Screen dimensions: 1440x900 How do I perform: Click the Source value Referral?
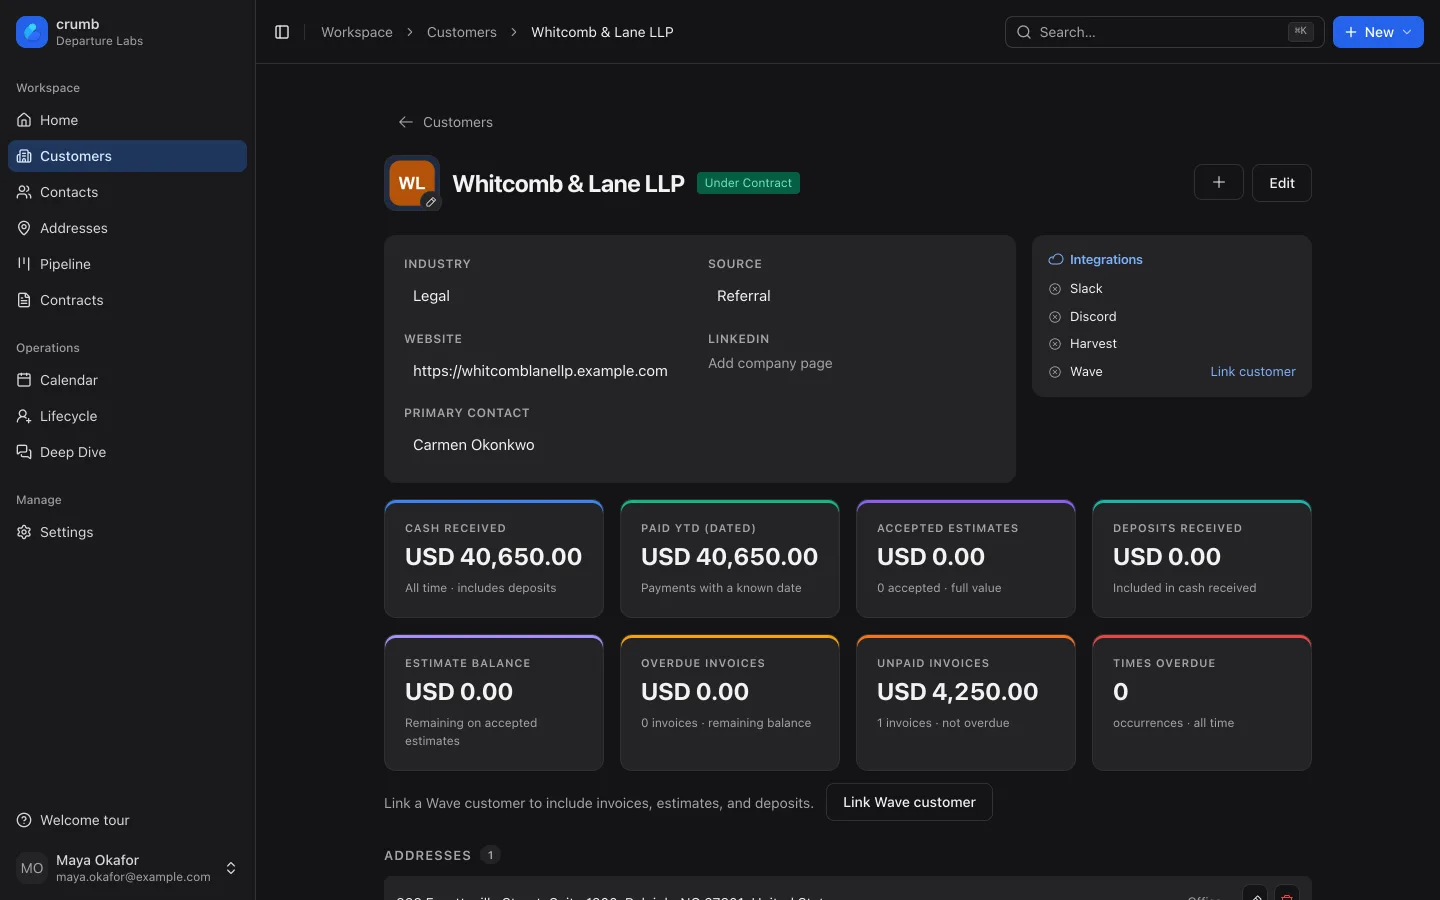pos(744,296)
